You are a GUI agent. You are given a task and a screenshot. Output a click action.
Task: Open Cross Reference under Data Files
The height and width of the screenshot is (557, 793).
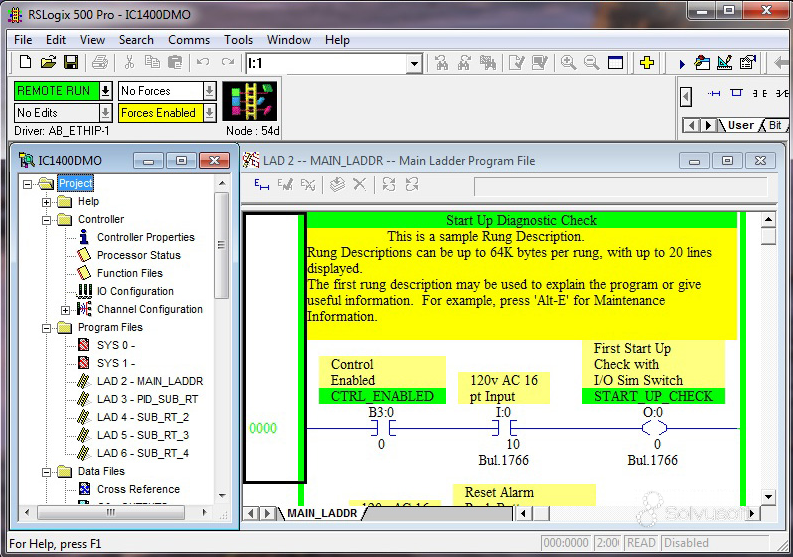click(138, 489)
